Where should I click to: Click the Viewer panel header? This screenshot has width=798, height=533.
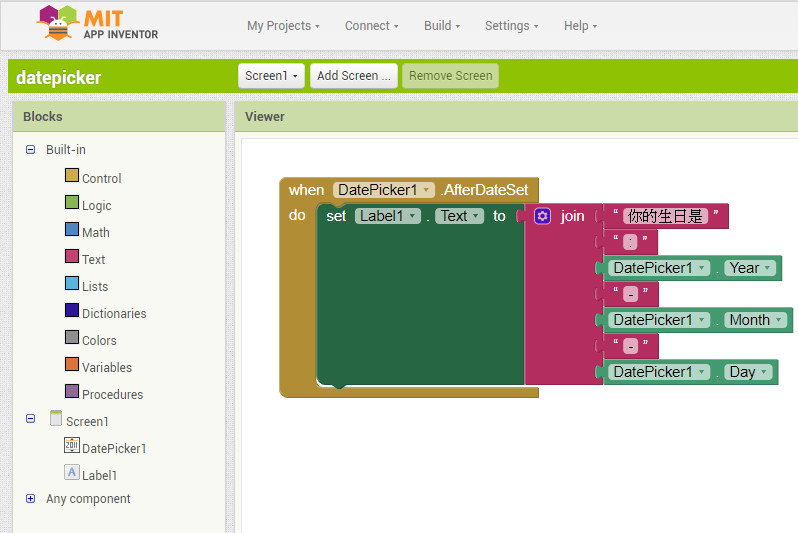516,117
